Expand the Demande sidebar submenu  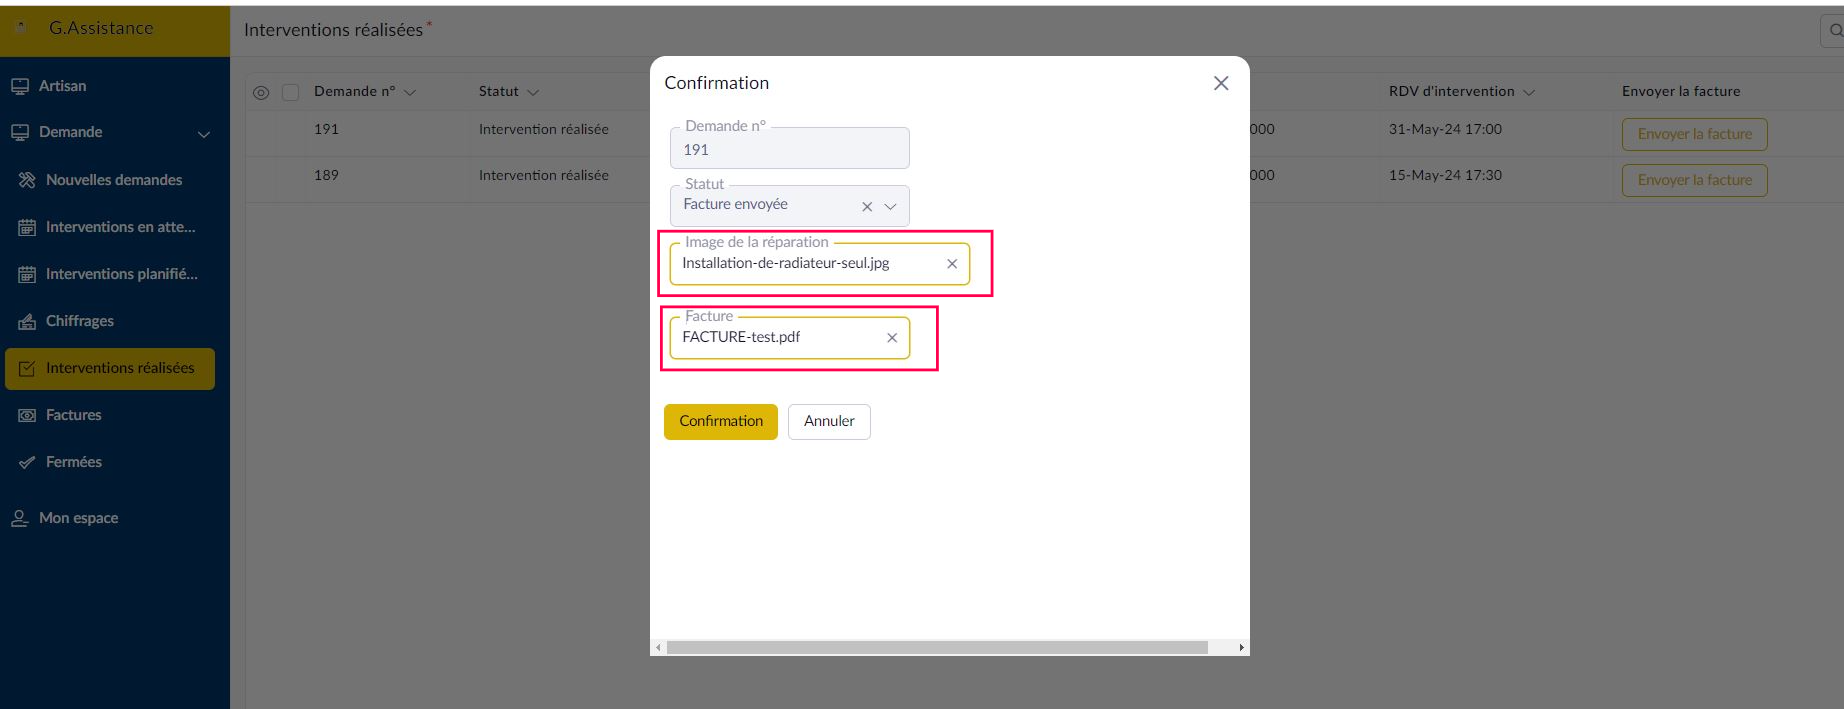204,134
